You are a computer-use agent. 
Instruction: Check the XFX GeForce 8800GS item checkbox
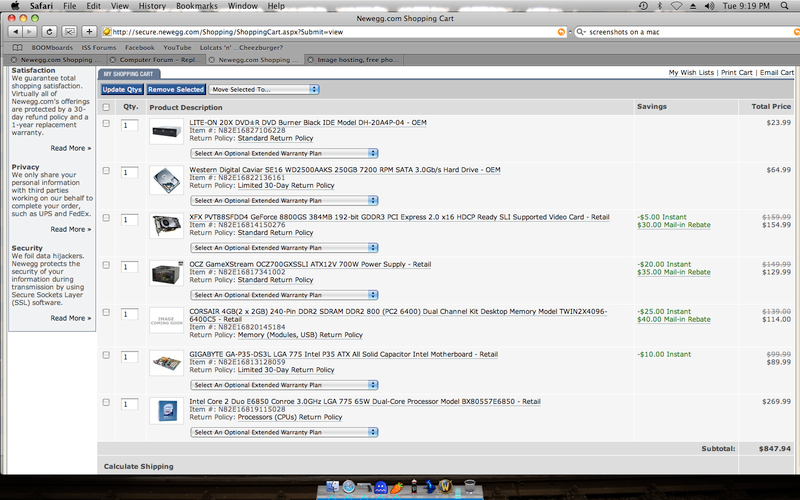pyautogui.click(x=106, y=218)
